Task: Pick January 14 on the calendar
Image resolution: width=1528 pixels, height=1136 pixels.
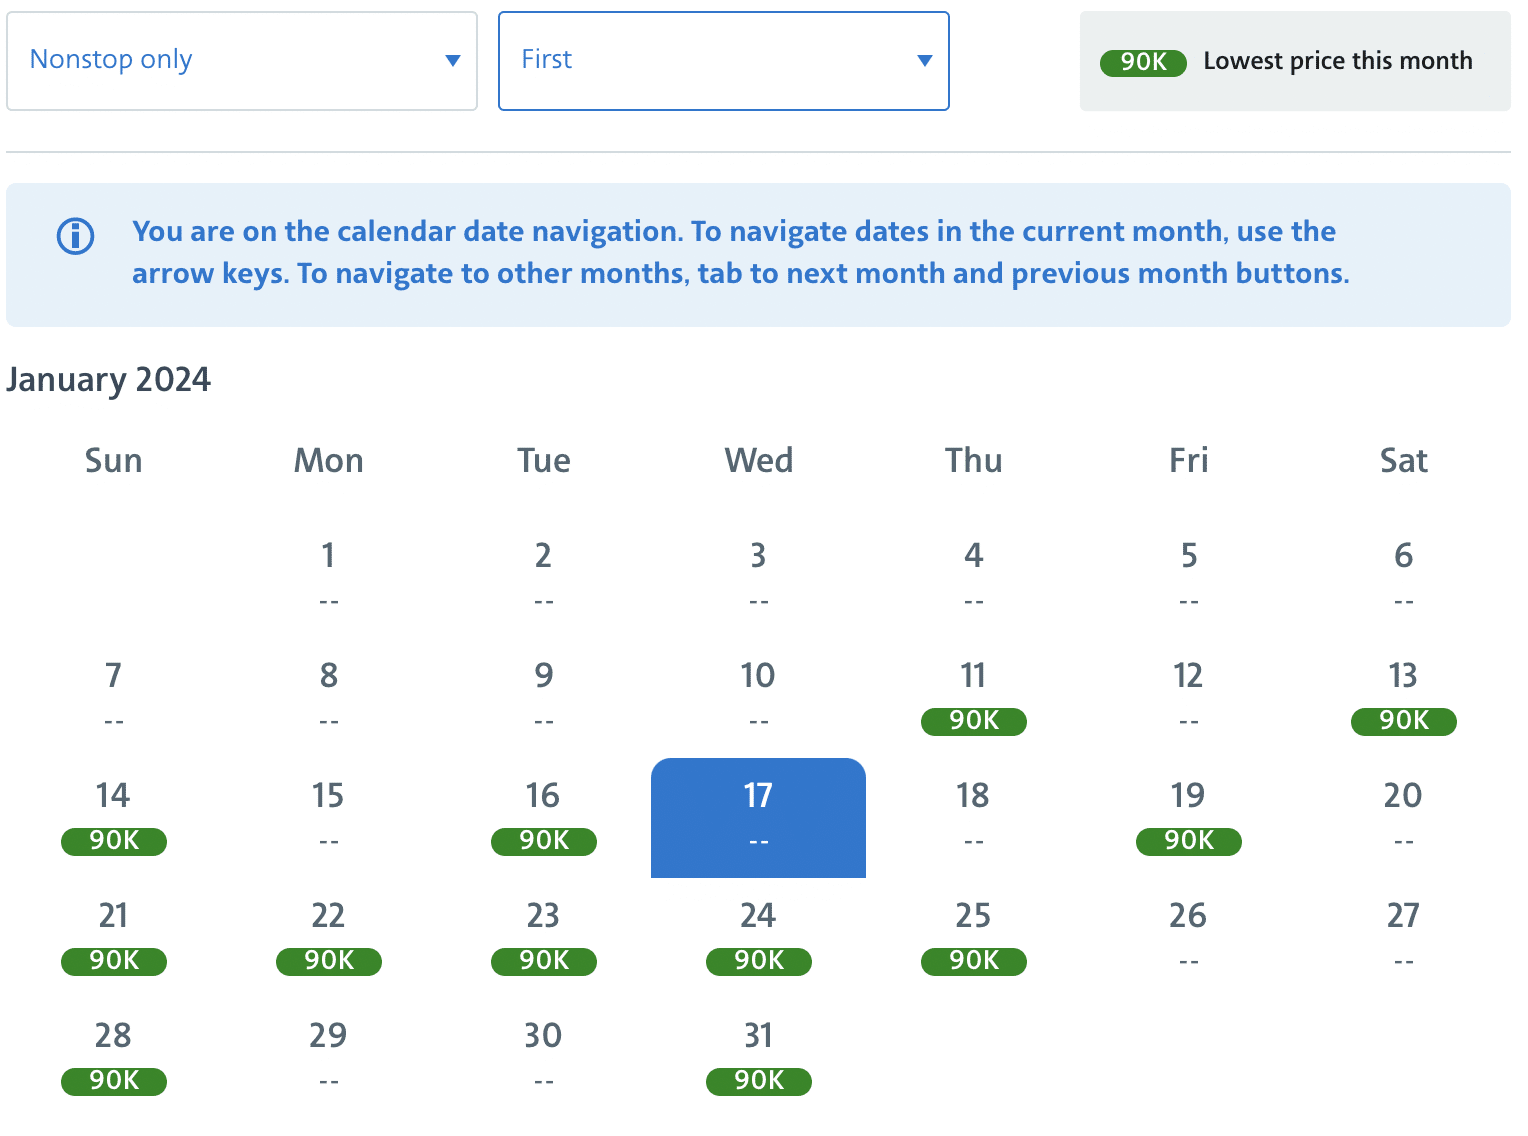Action: coord(114,818)
